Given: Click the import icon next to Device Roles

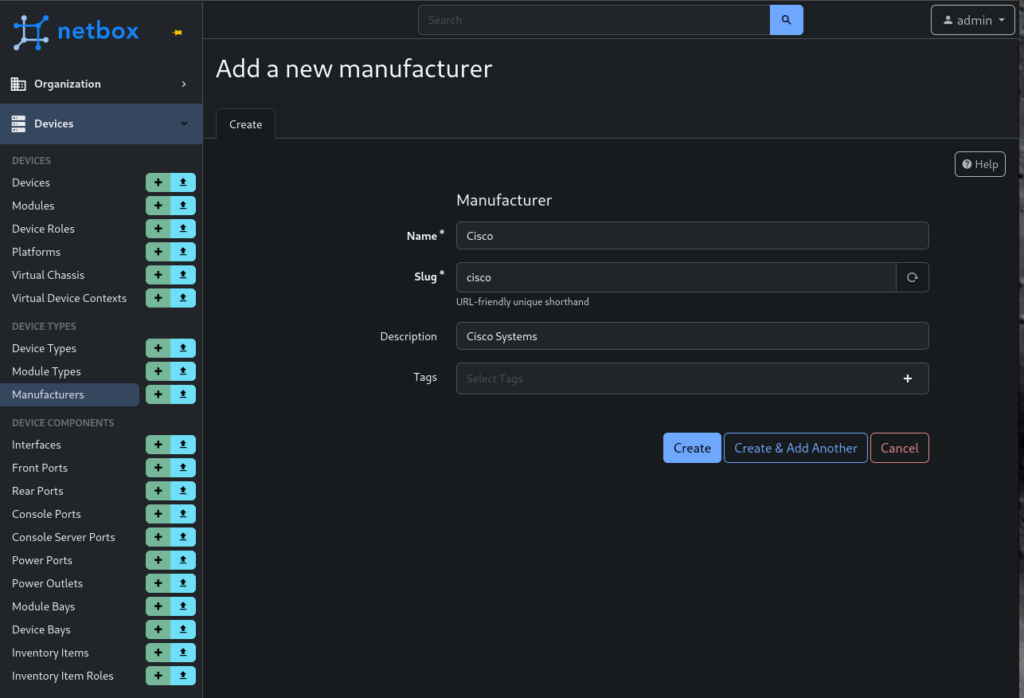Looking at the screenshot, I should (x=183, y=229).
